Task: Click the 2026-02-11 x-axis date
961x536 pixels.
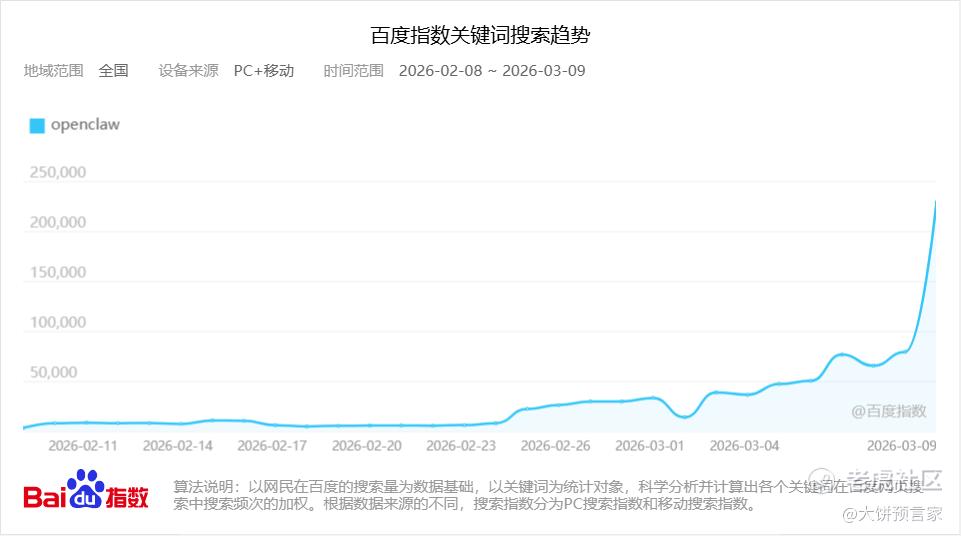Action: point(83,446)
